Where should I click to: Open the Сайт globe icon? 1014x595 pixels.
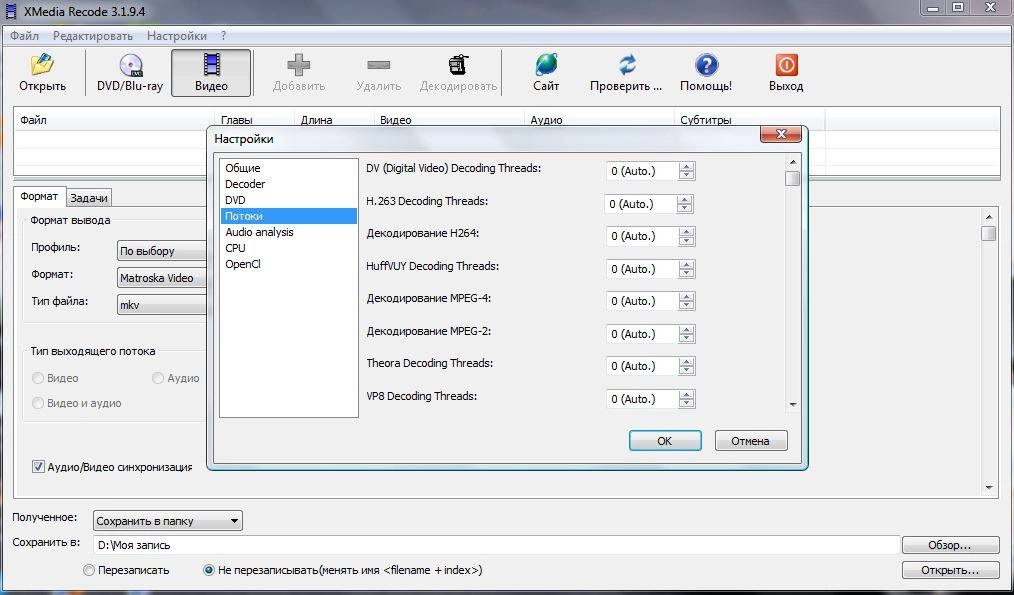546,65
